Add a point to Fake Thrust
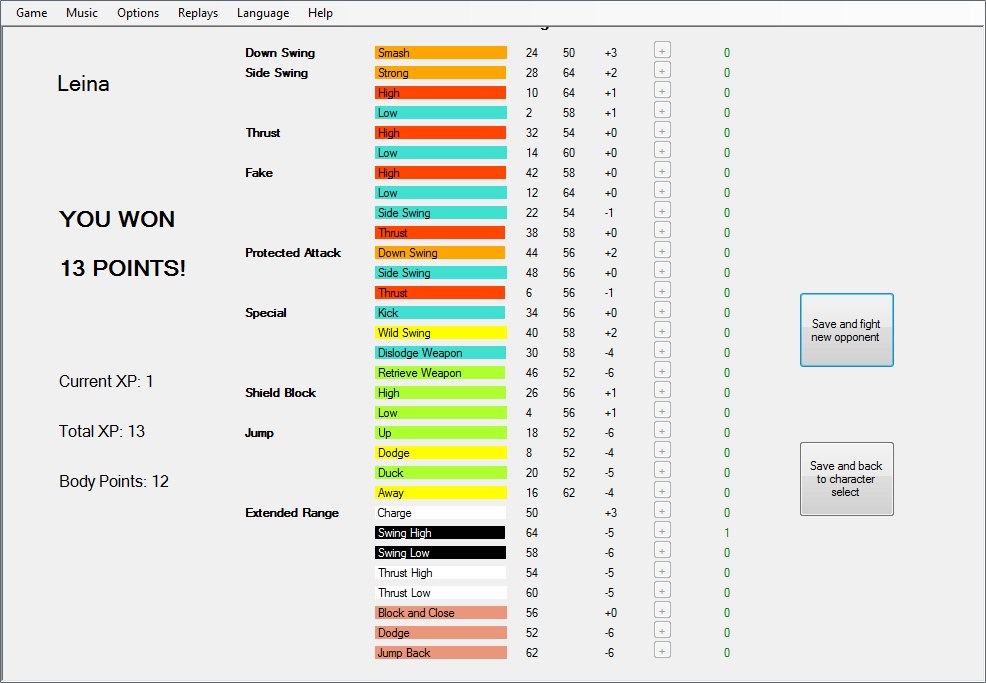986x683 pixels. (x=662, y=230)
